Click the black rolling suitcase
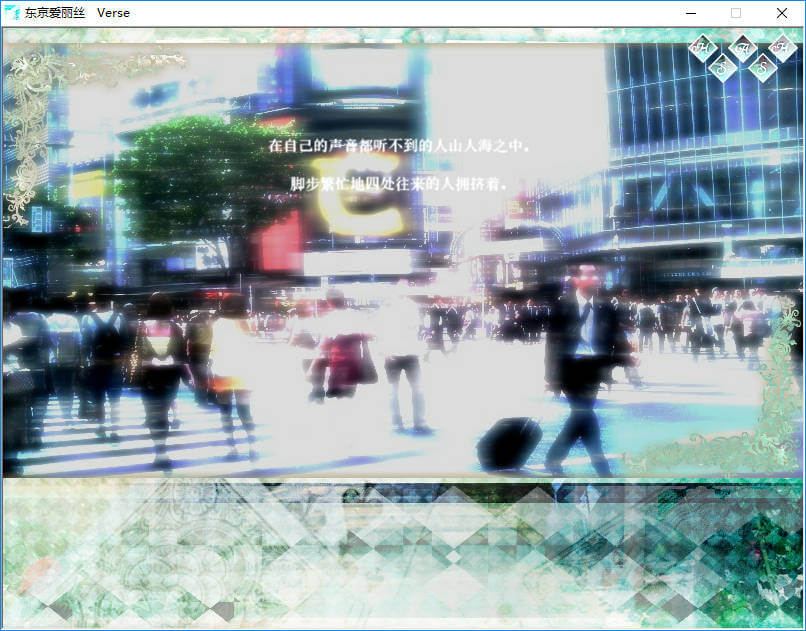The height and width of the screenshot is (631, 806). pos(509,443)
